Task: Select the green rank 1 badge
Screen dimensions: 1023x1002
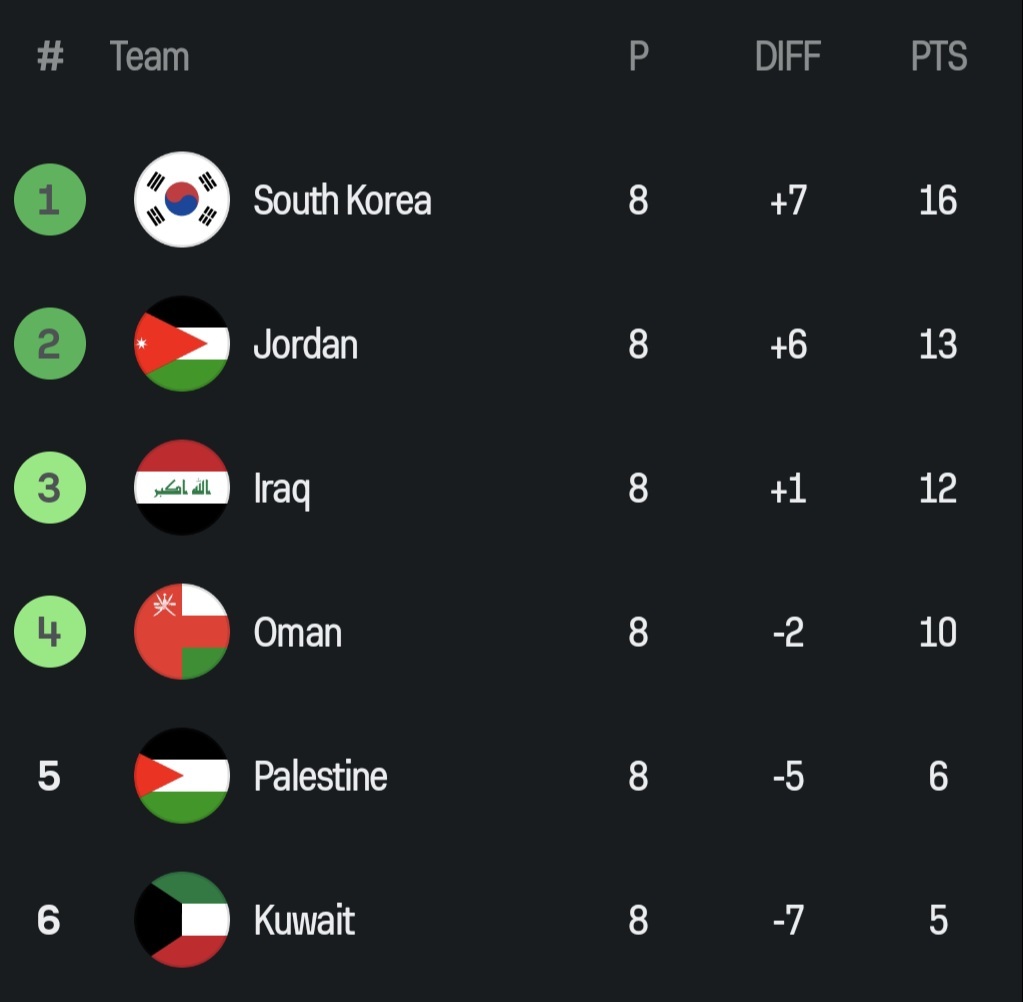Action: [x=50, y=200]
